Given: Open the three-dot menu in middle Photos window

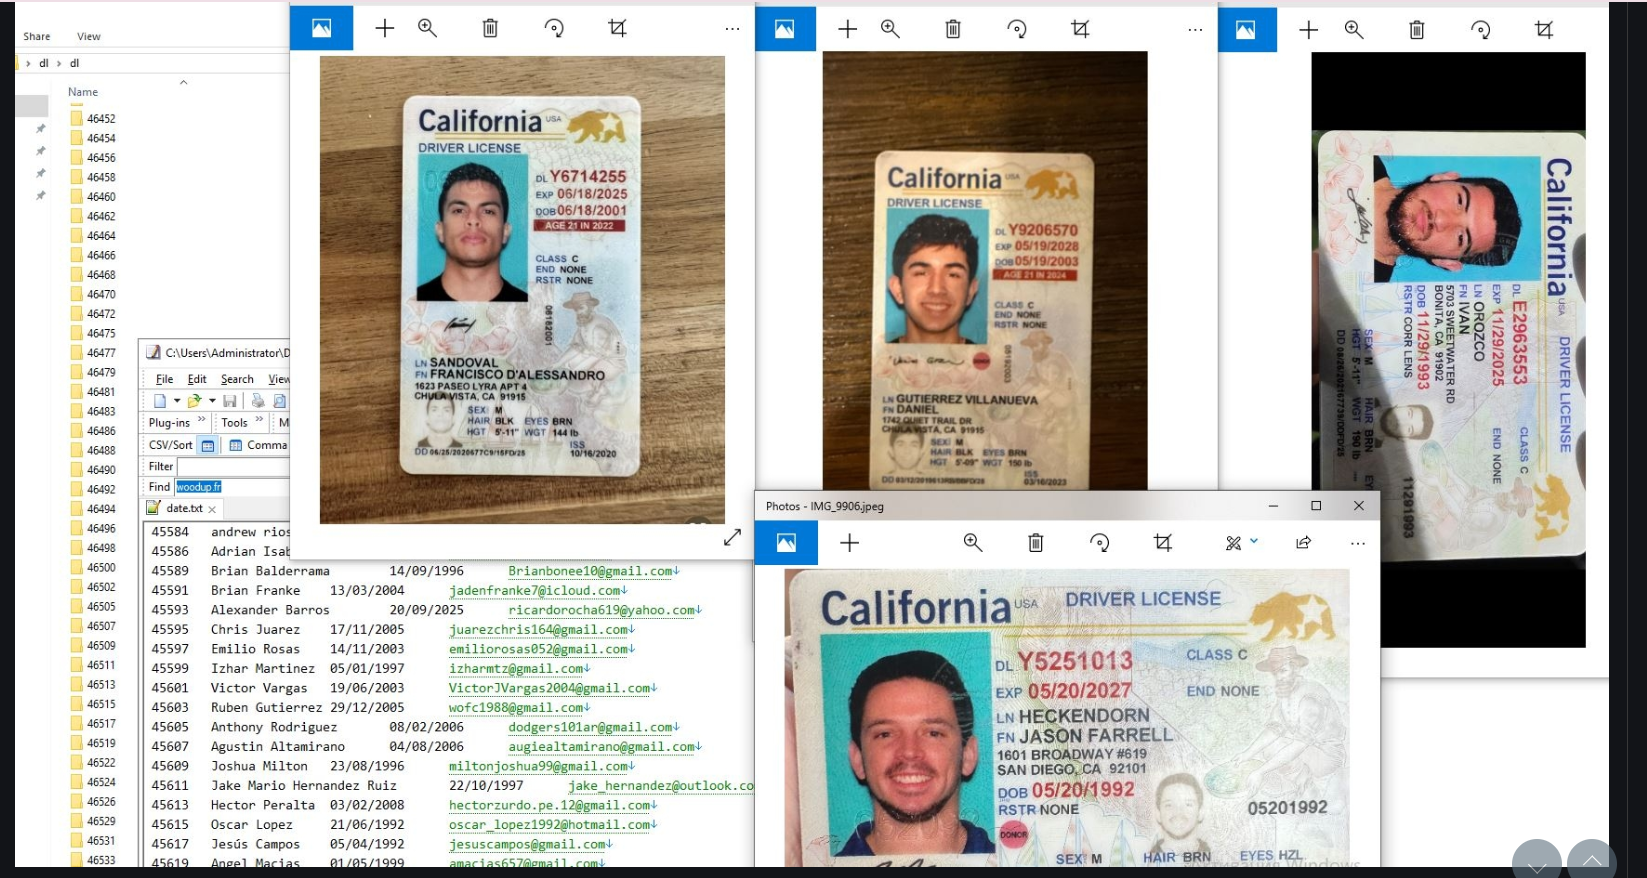Looking at the screenshot, I should click(x=1195, y=30).
